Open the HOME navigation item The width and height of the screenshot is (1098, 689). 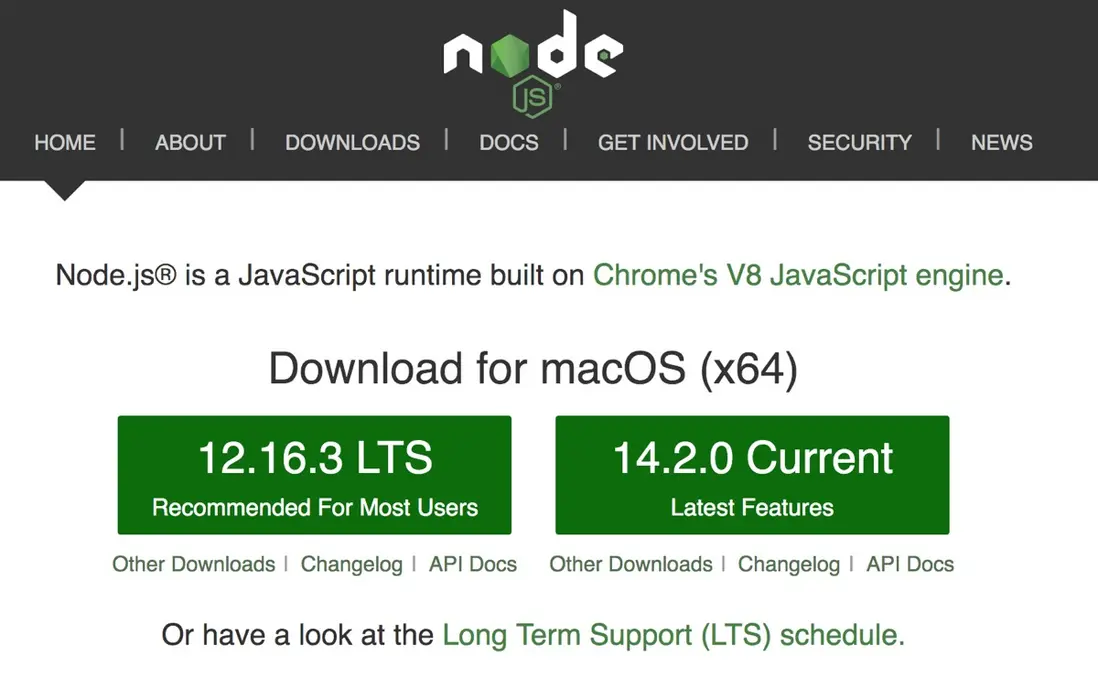[x=65, y=142]
